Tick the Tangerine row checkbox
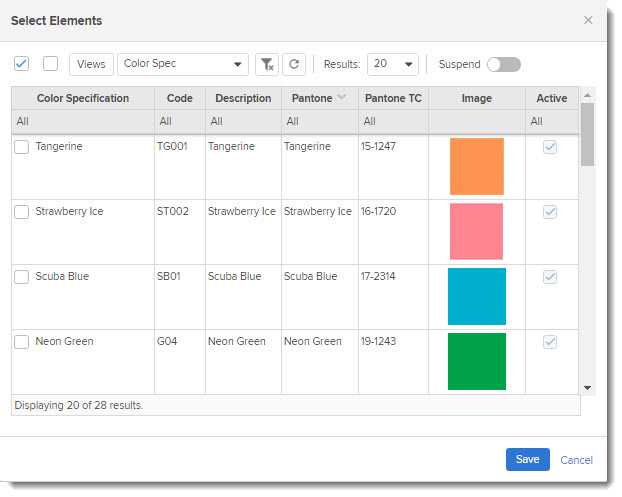Image resolution: width=622 pixels, height=497 pixels. click(21, 147)
